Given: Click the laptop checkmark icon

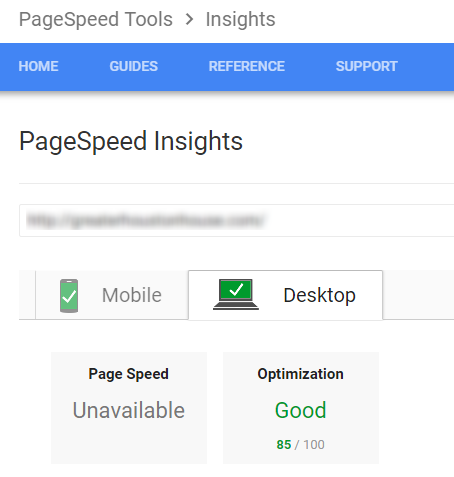Looking at the screenshot, I should [236, 294].
